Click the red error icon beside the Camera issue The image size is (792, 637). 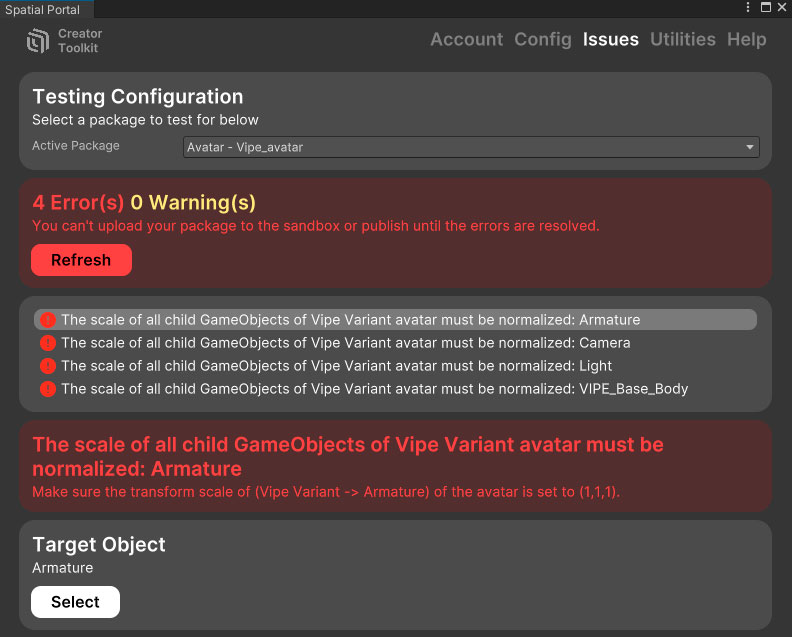click(48, 343)
